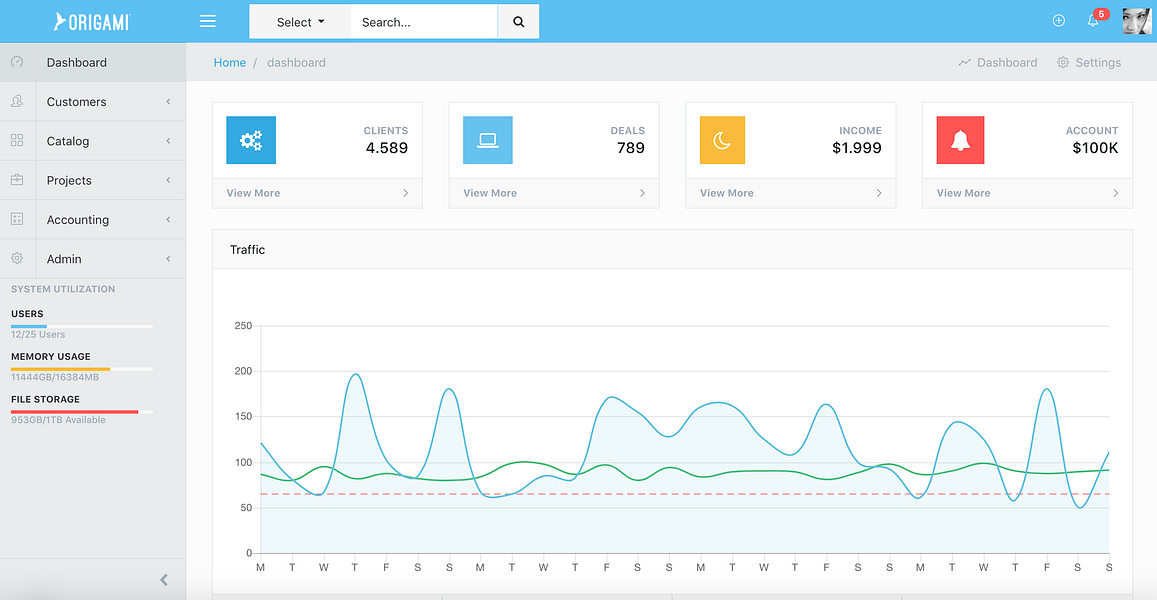Click the laptop Deals icon

pyautogui.click(x=488, y=139)
